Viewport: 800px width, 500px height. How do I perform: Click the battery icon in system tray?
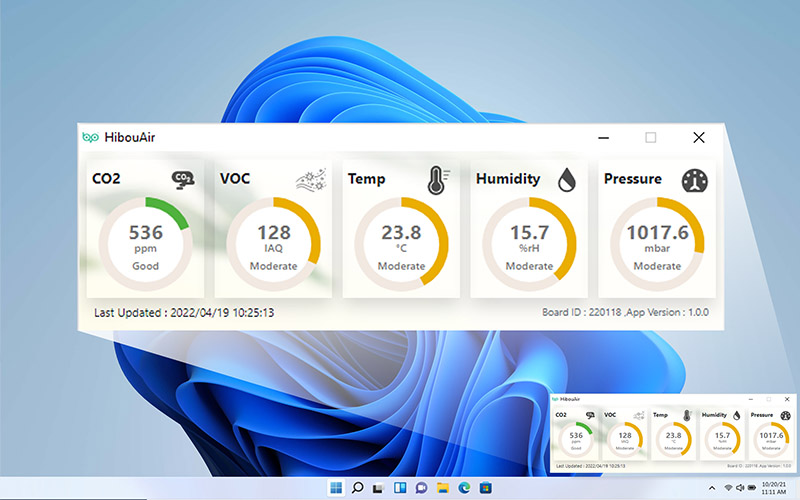coord(752,488)
